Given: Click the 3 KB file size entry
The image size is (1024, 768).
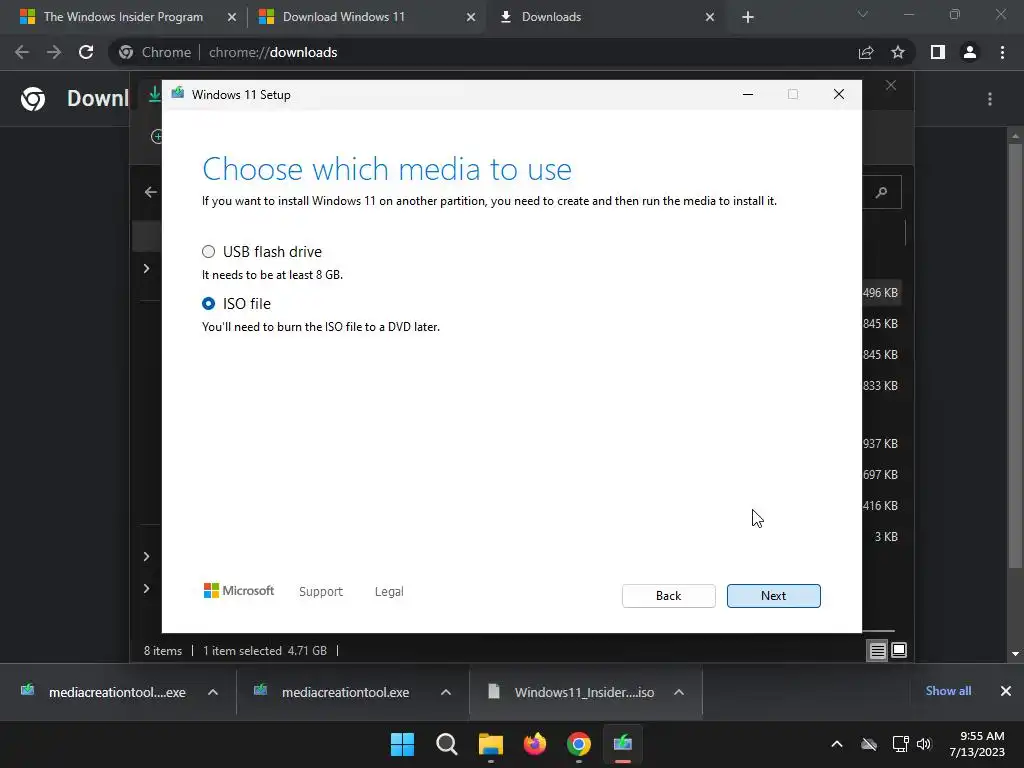Looking at the screenshot, I should (x=886, y=537).
